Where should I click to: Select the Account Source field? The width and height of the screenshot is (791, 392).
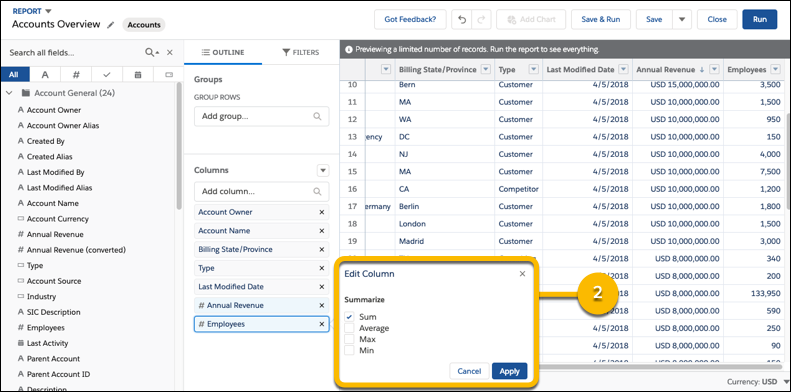[54, 281]
